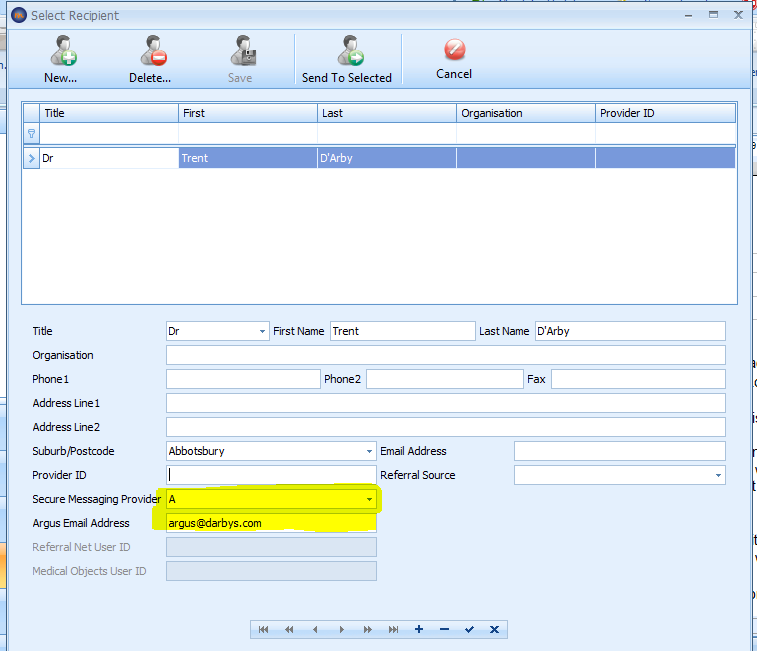Click the Save floppy-disk icon
This screenshot has width=757, height=651.
click(x=243, y=51)
